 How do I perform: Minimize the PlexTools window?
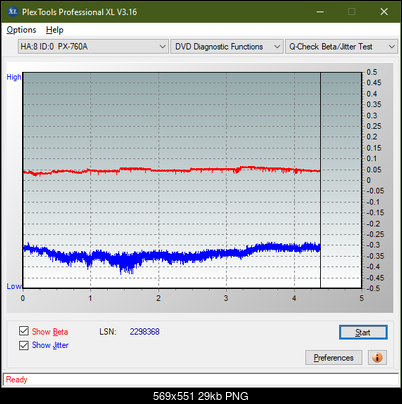[x=320, y=12]
